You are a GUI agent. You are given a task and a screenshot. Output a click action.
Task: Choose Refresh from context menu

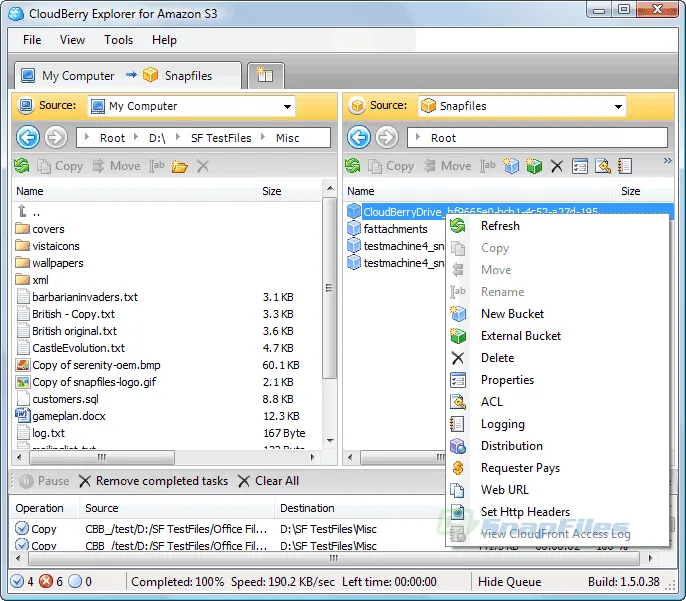pos(557,226)
